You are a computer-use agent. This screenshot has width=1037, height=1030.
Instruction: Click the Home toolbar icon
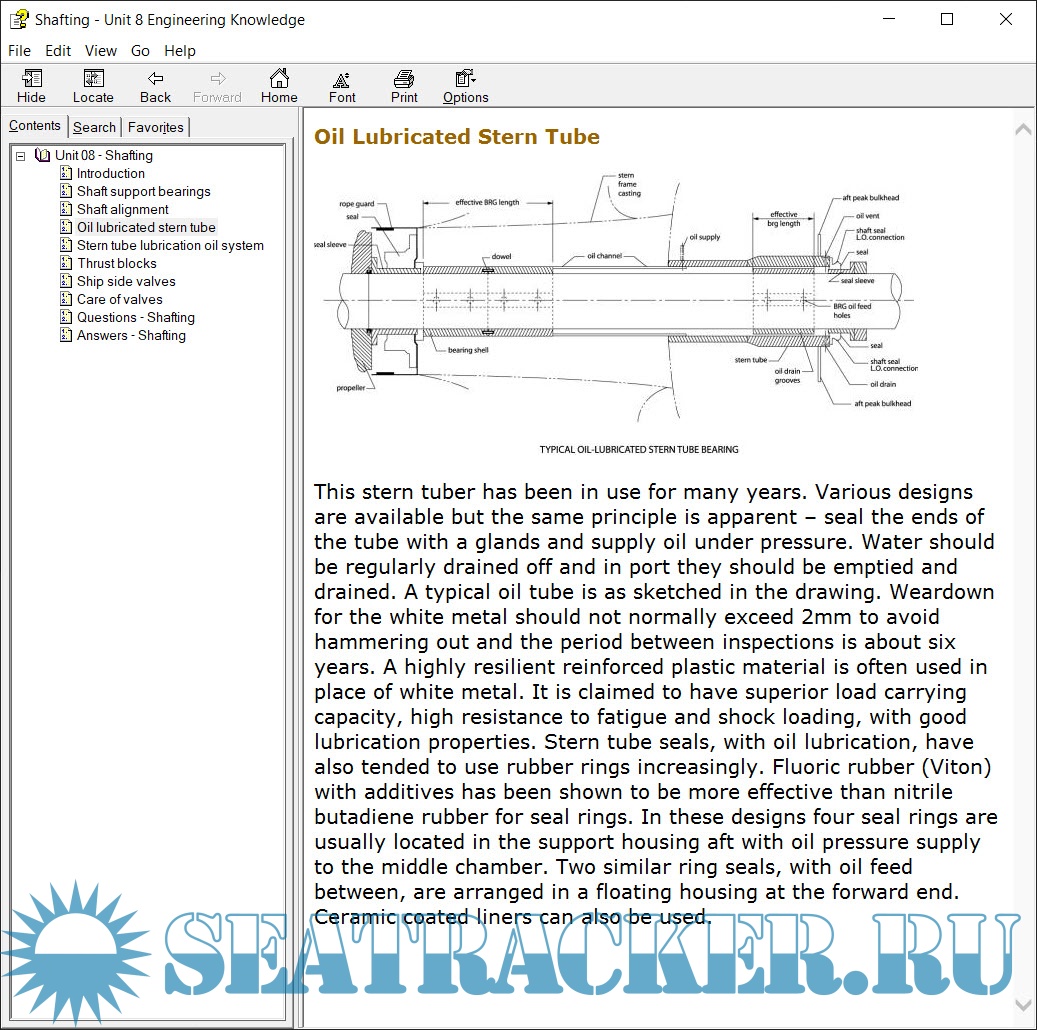[x=279, y=80]
